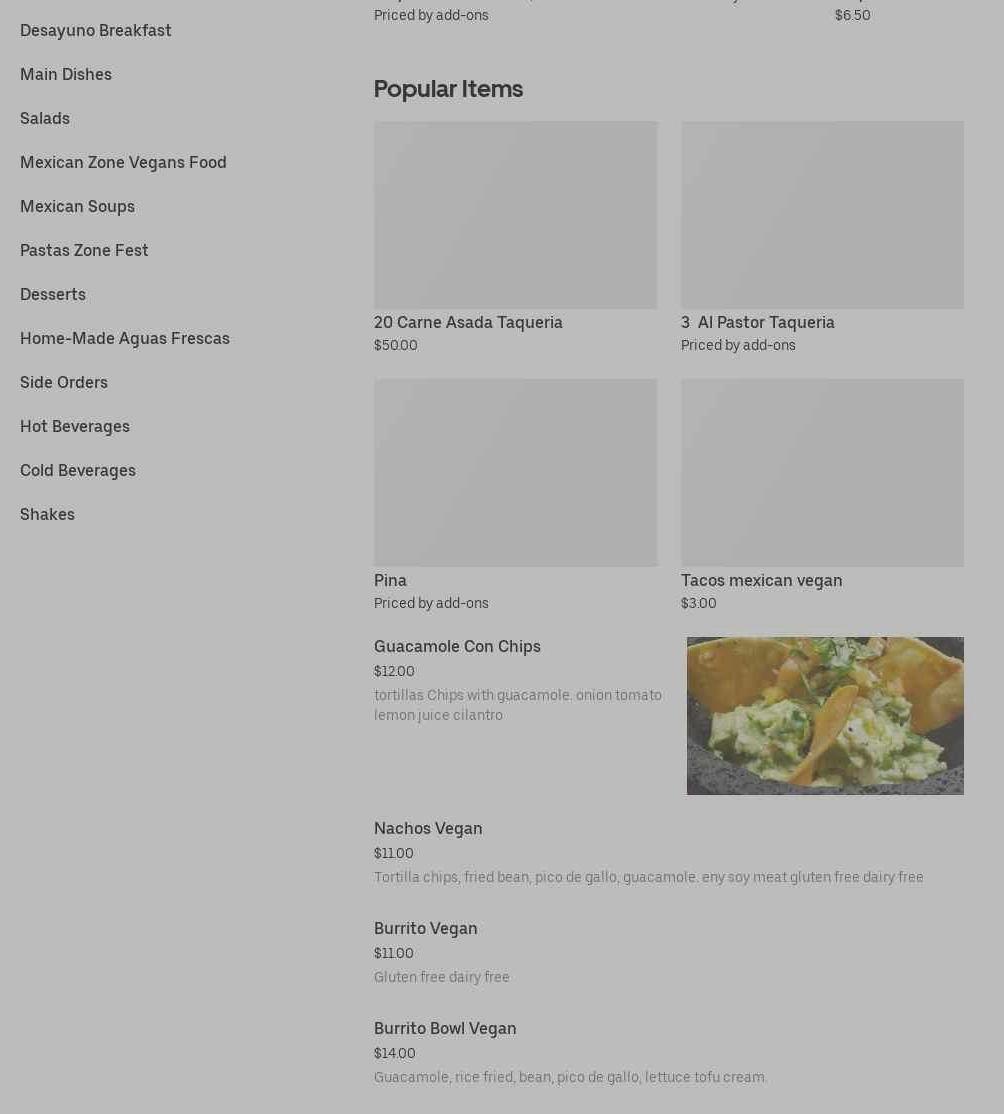Jump to the Mexican Soups category
Image resolution: width=1004 pixels, height=1114 pixels.
click(77, 207)
